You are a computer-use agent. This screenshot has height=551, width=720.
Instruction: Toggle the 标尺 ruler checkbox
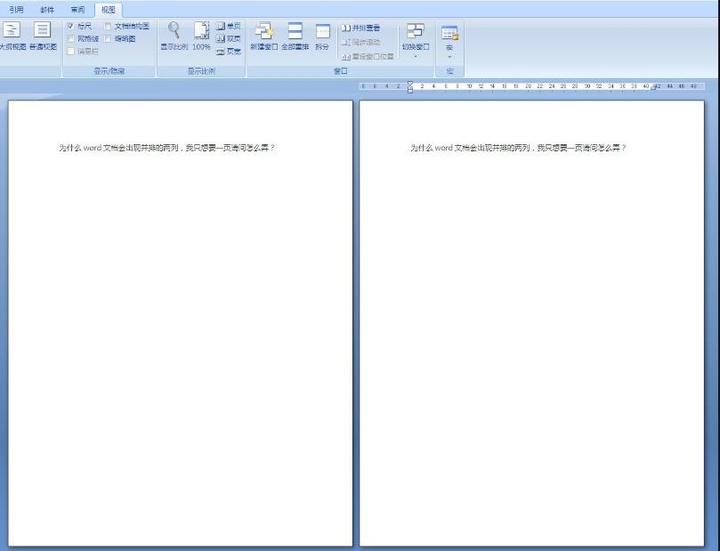71,26
